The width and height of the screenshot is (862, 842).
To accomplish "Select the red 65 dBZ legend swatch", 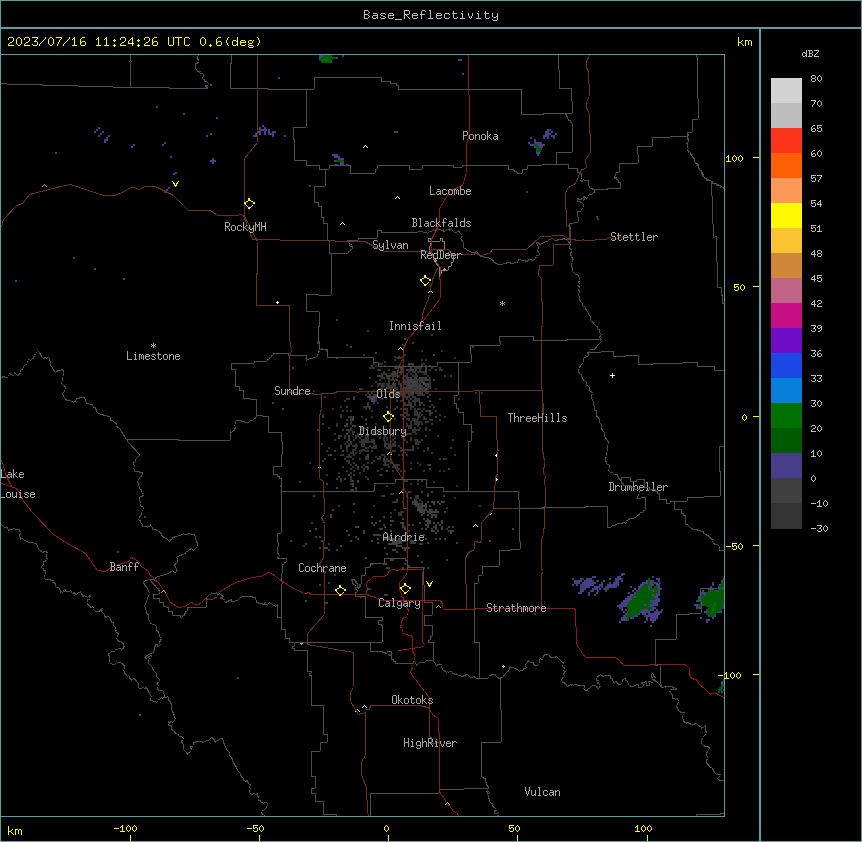I will coord(786,140).
